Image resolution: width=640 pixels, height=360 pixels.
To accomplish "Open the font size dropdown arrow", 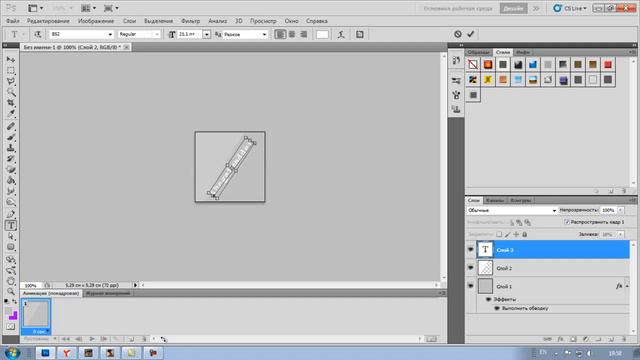I will [x=207, y=34].
